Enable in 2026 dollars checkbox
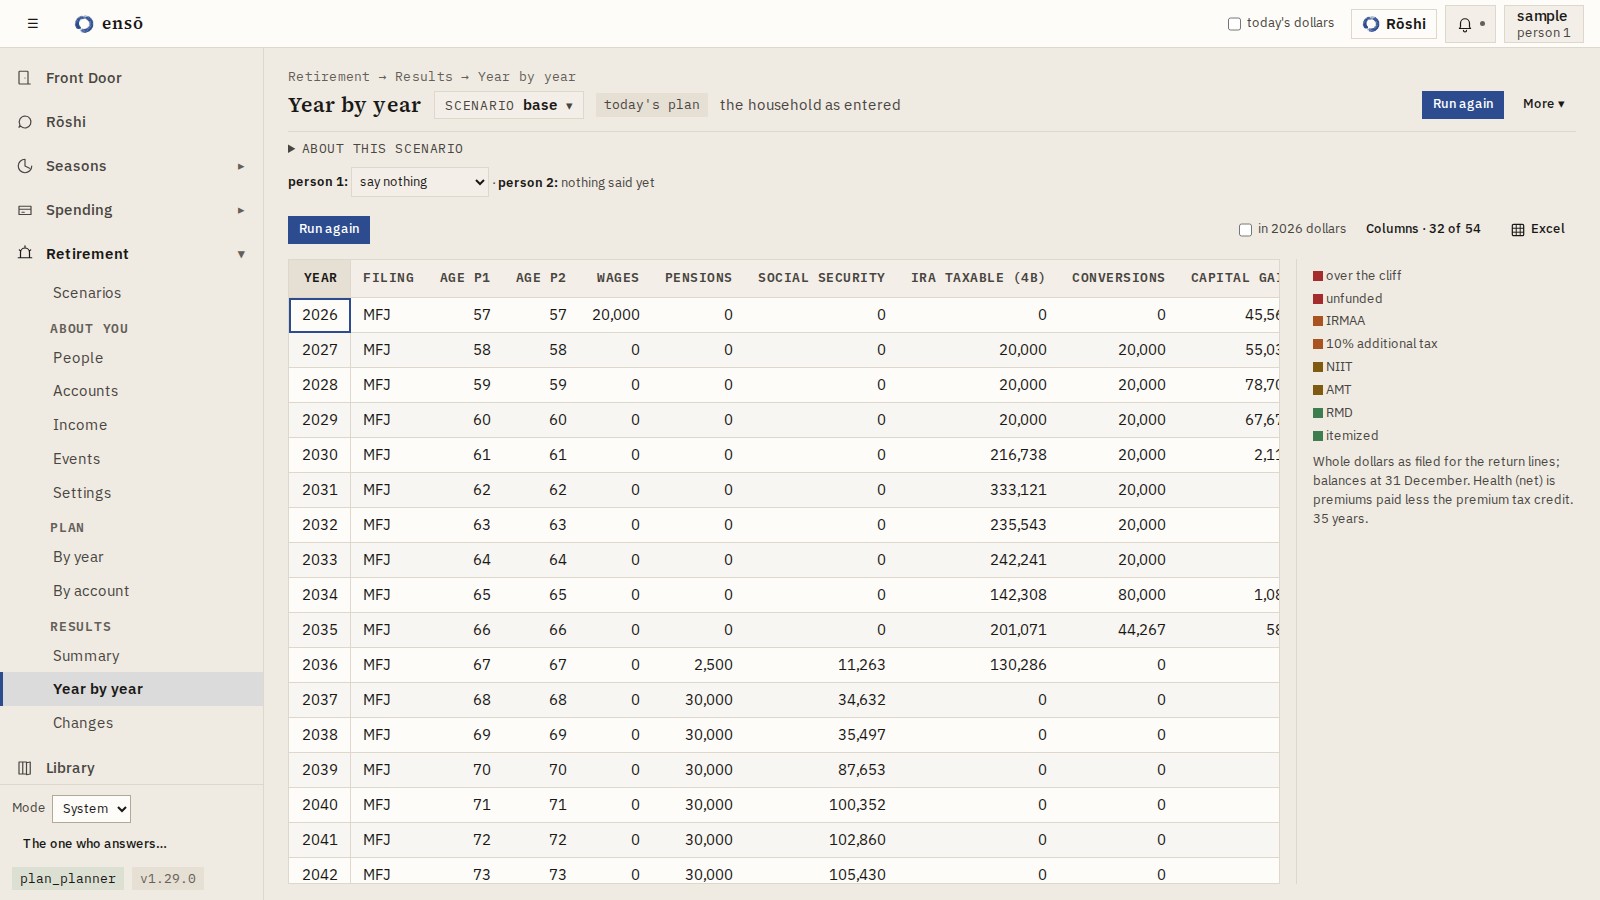This screenshot has height=900, width=1600. (1245, 230)
